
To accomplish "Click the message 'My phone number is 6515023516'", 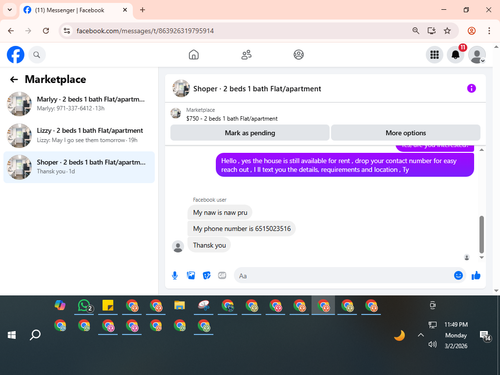I will 242,229.
